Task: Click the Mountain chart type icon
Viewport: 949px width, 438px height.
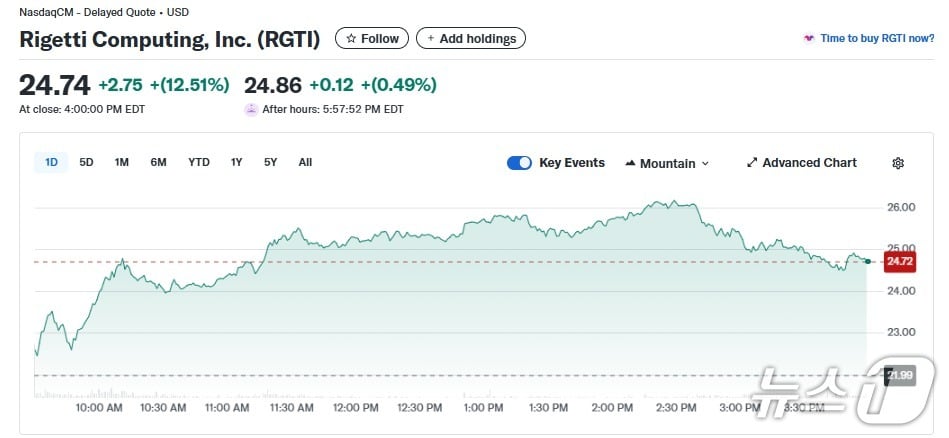Action: click(x=630, y=163)
